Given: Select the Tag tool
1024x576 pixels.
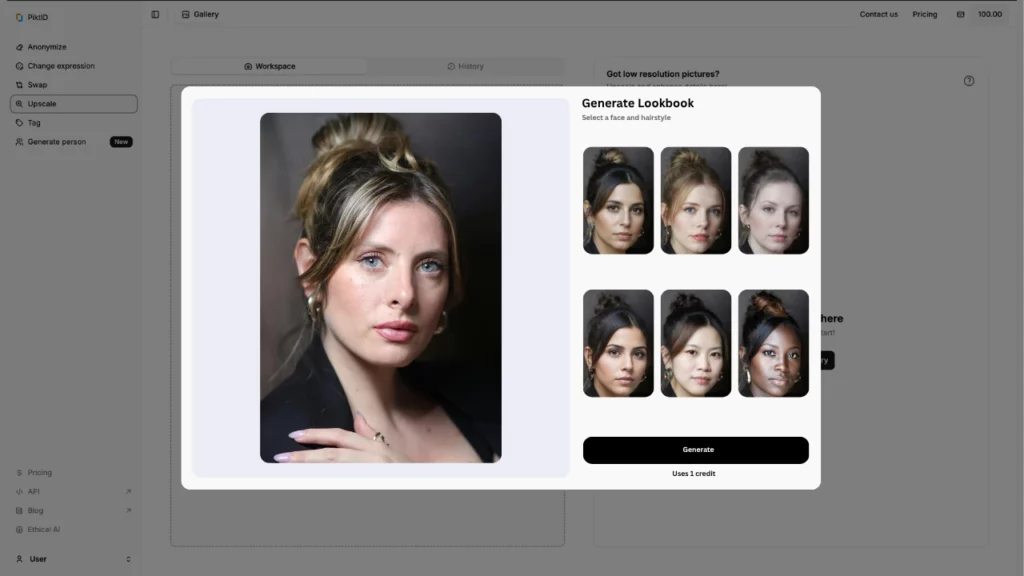Looking at the screenshot, I should click(36, 122).
